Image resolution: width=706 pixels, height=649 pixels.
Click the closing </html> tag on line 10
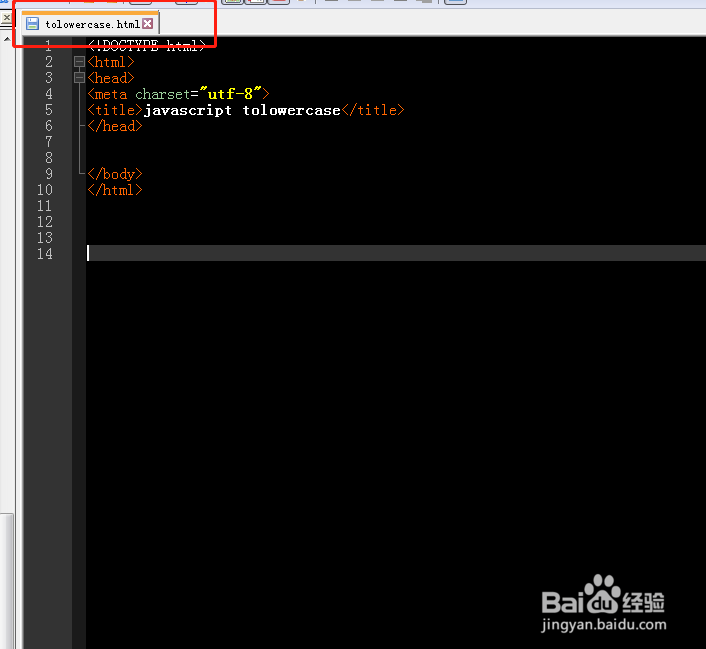tap(115, 190)
